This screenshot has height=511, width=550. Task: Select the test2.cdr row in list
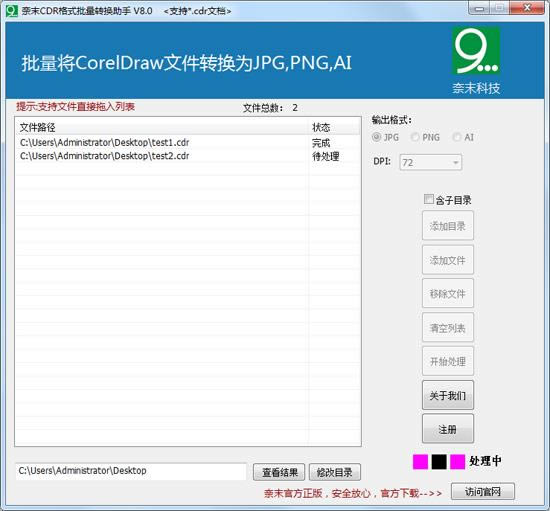188,156
